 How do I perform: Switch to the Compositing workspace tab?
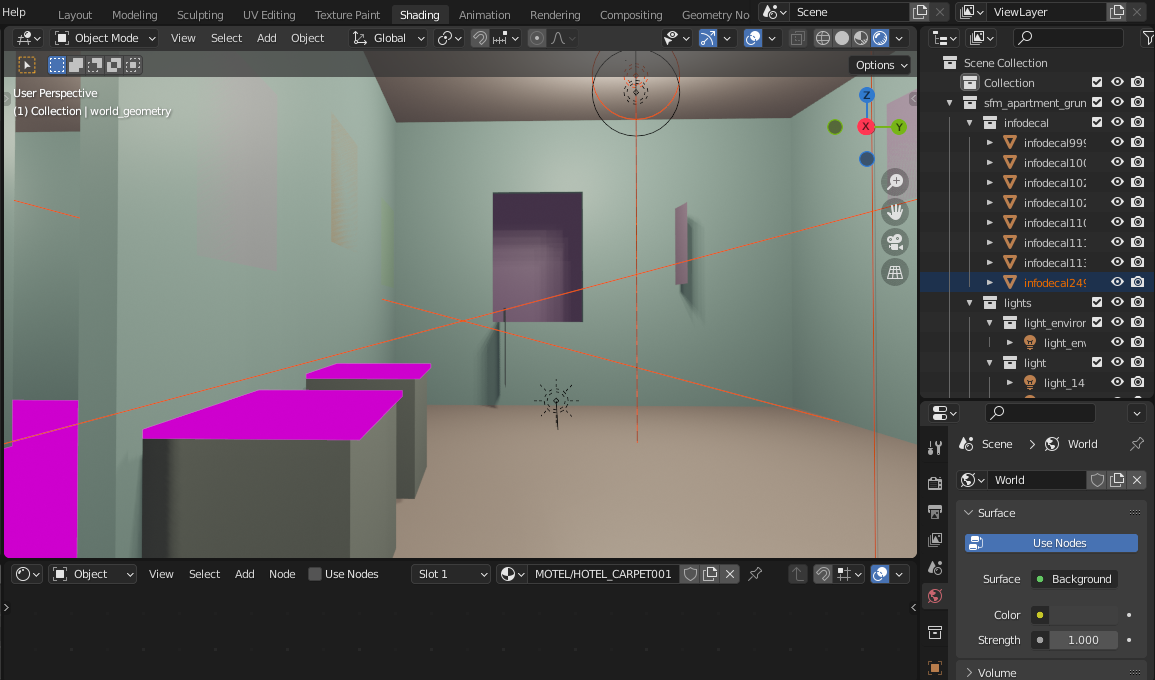(x=631, y=14)
